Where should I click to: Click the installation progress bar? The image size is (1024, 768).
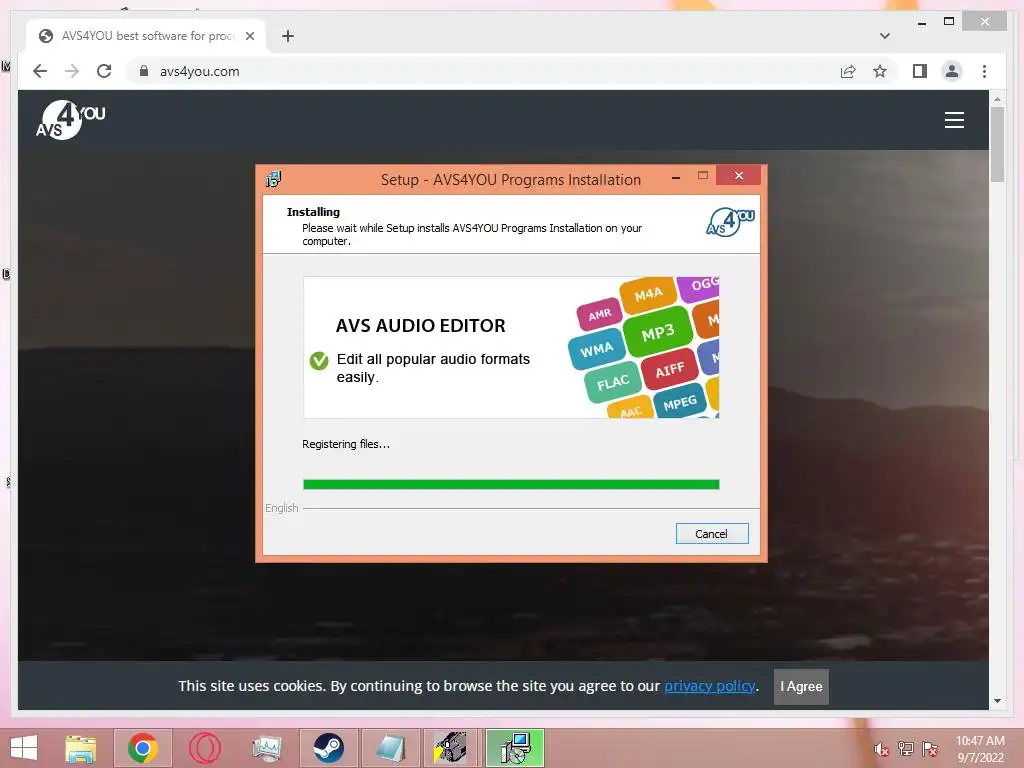(511, 485)
